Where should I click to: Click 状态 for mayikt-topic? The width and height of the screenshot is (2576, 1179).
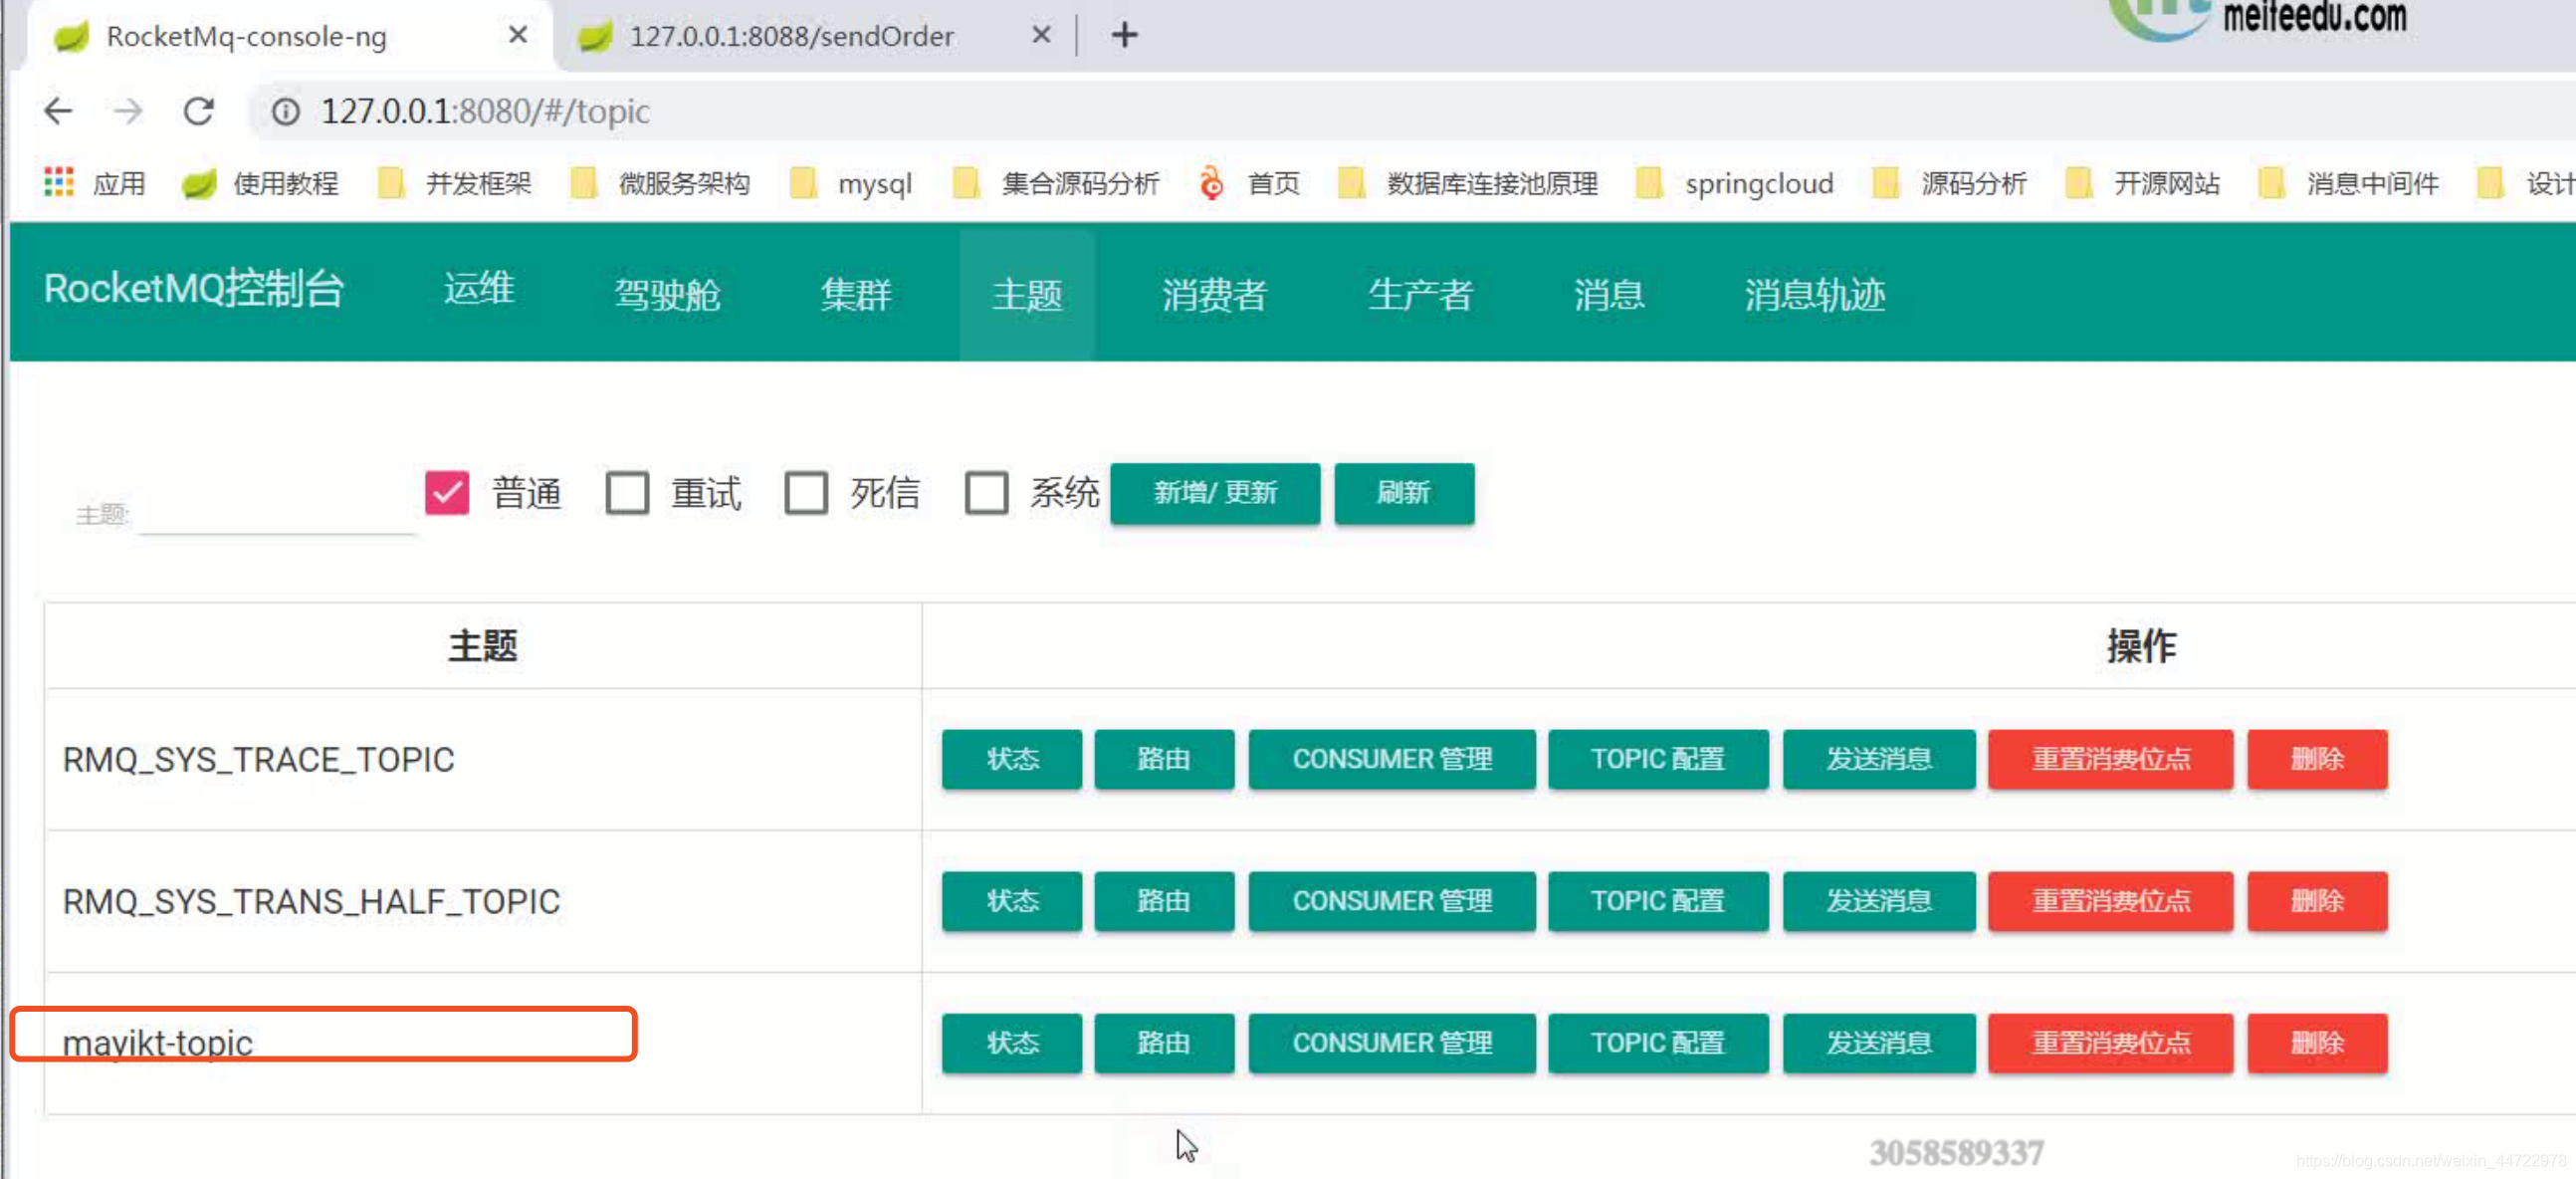[1012, 1043]
